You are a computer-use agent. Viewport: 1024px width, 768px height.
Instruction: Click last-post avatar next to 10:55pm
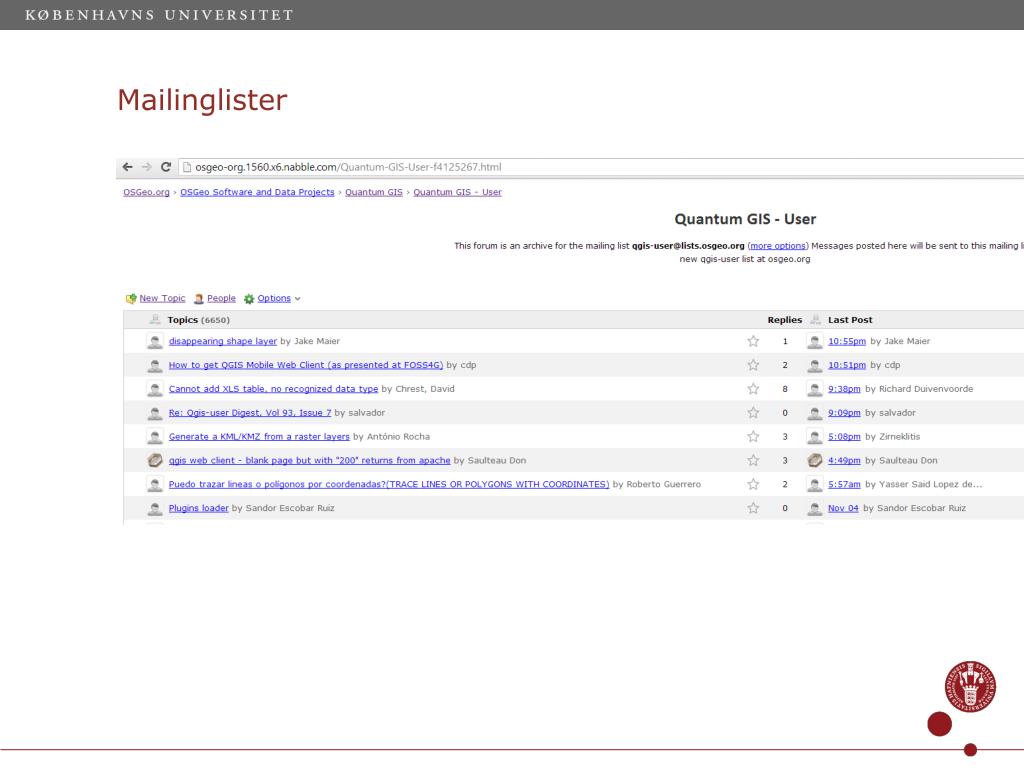[814, 341]
